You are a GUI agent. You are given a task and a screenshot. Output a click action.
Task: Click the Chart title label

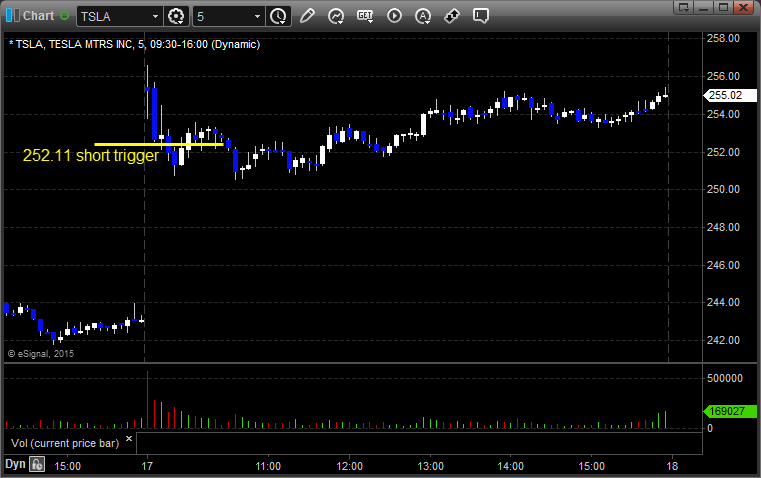(x=38, y=16)
